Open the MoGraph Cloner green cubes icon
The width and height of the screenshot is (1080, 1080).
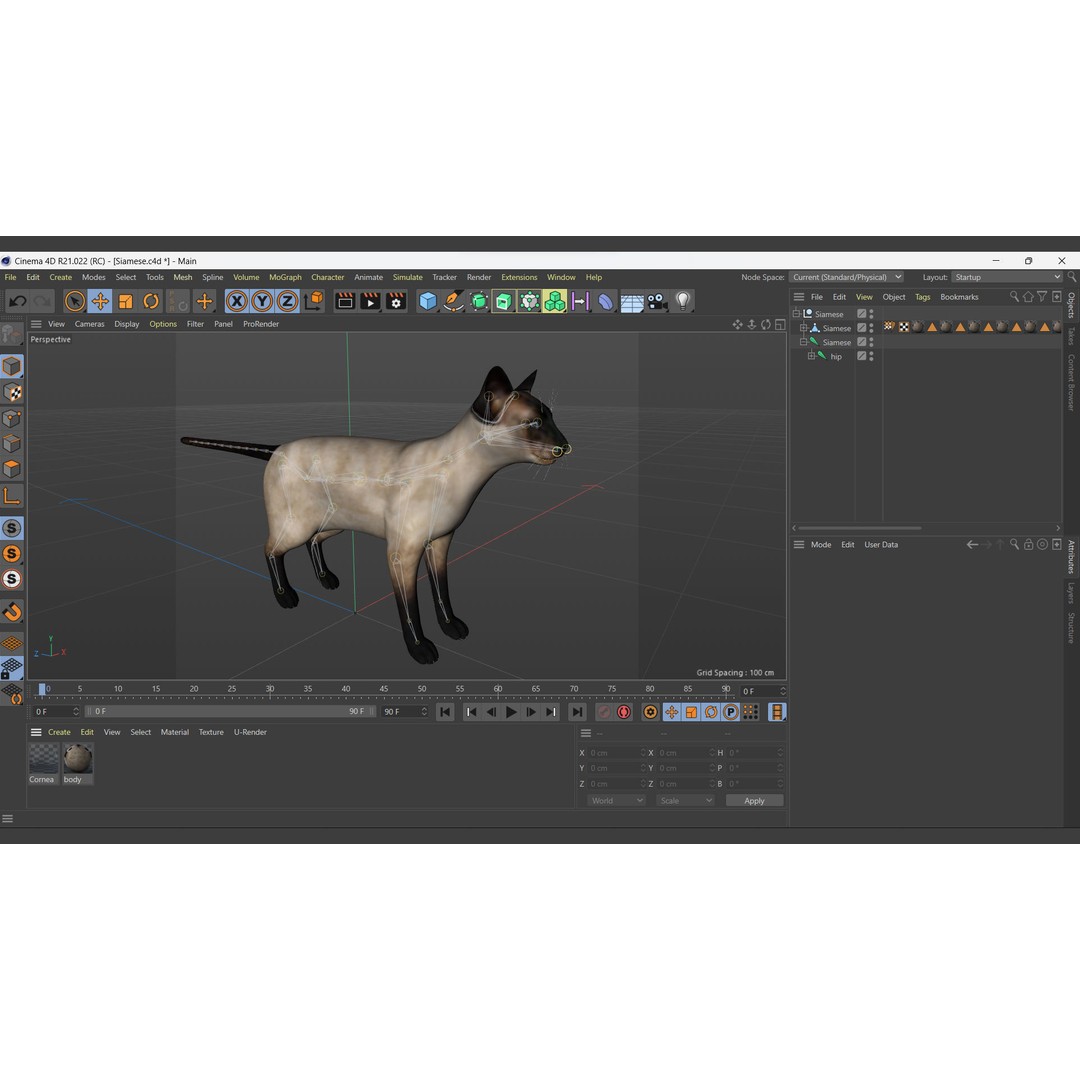point(554,301)
